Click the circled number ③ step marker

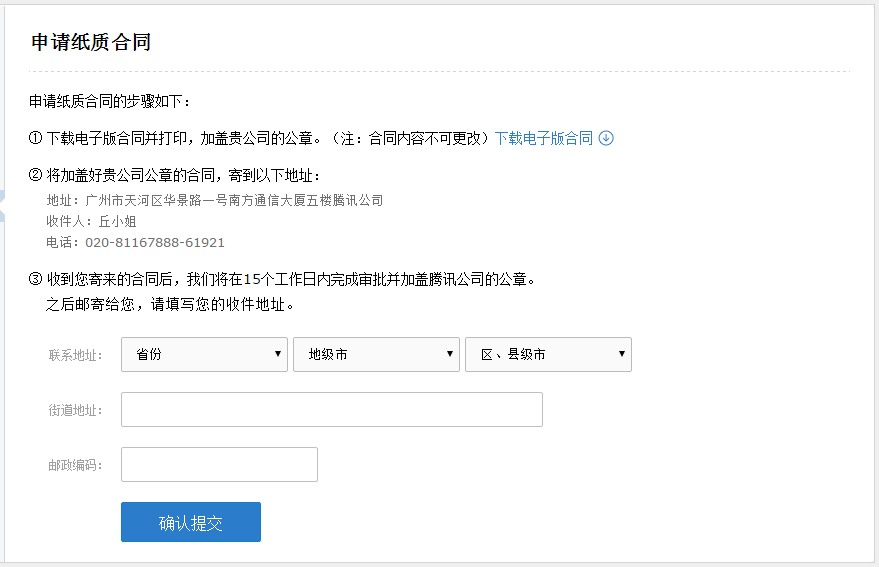(x=35, y=279)
